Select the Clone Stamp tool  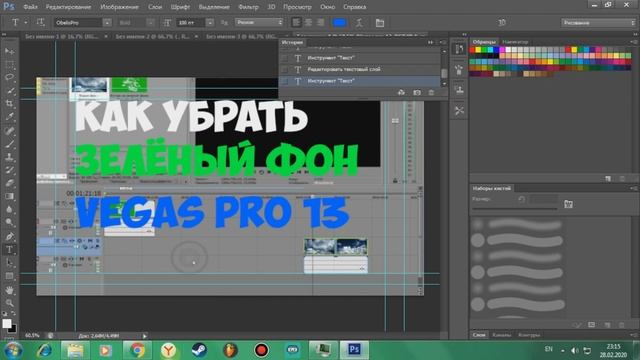(x=9, y=157)
